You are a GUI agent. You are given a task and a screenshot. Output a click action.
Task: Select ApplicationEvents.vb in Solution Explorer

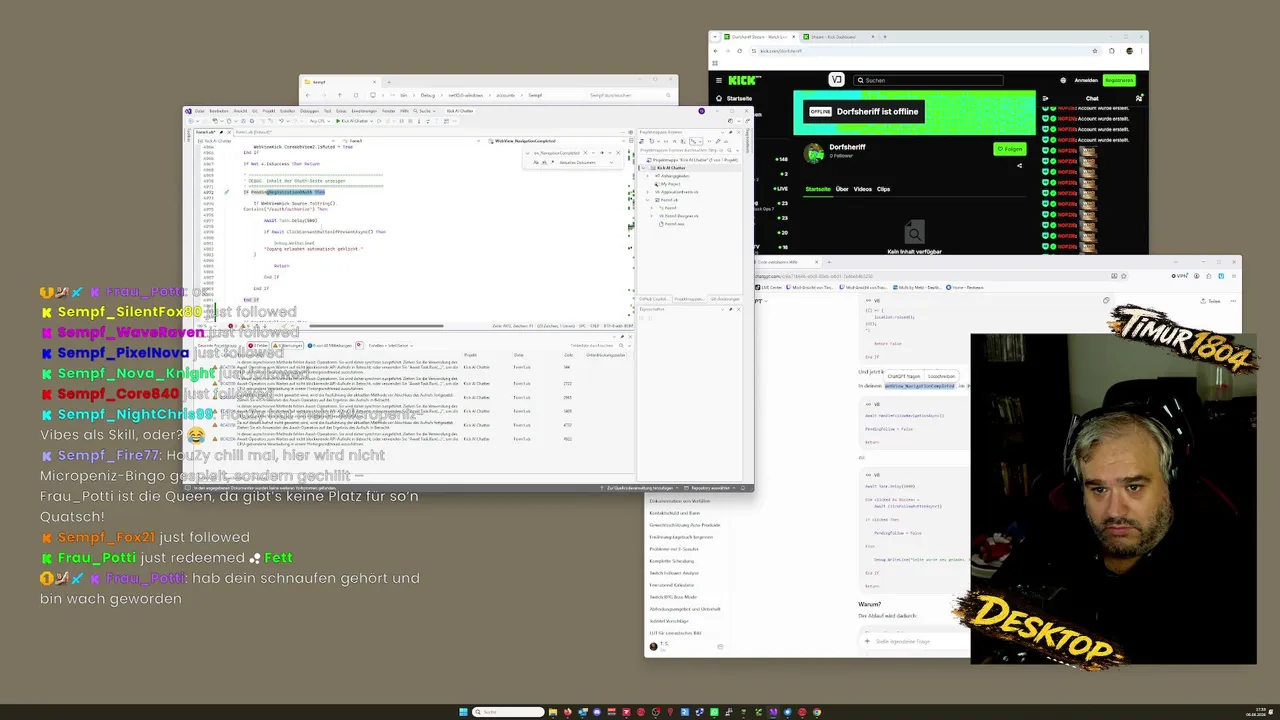point(678,192)
